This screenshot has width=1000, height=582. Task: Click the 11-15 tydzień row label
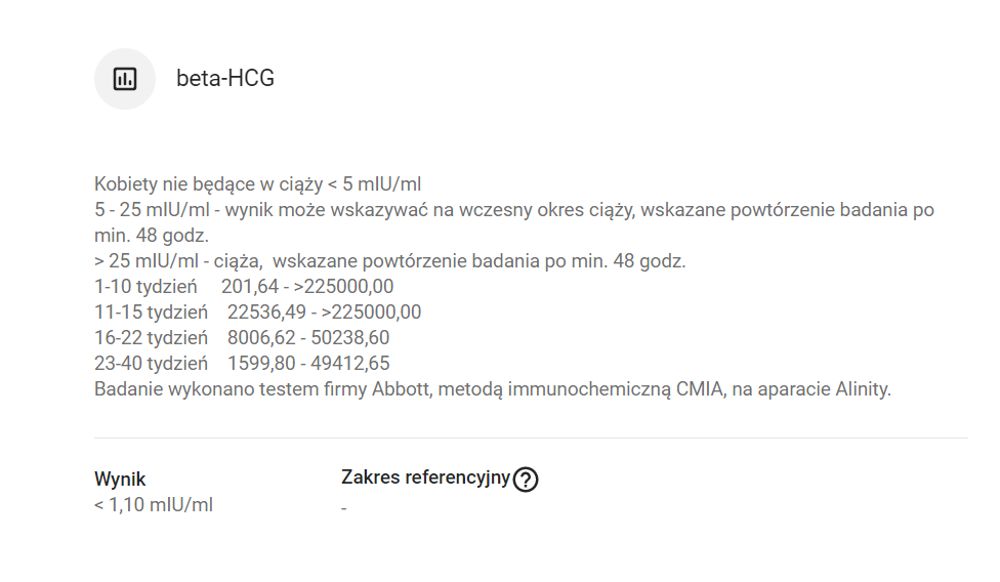coord(151,312)
